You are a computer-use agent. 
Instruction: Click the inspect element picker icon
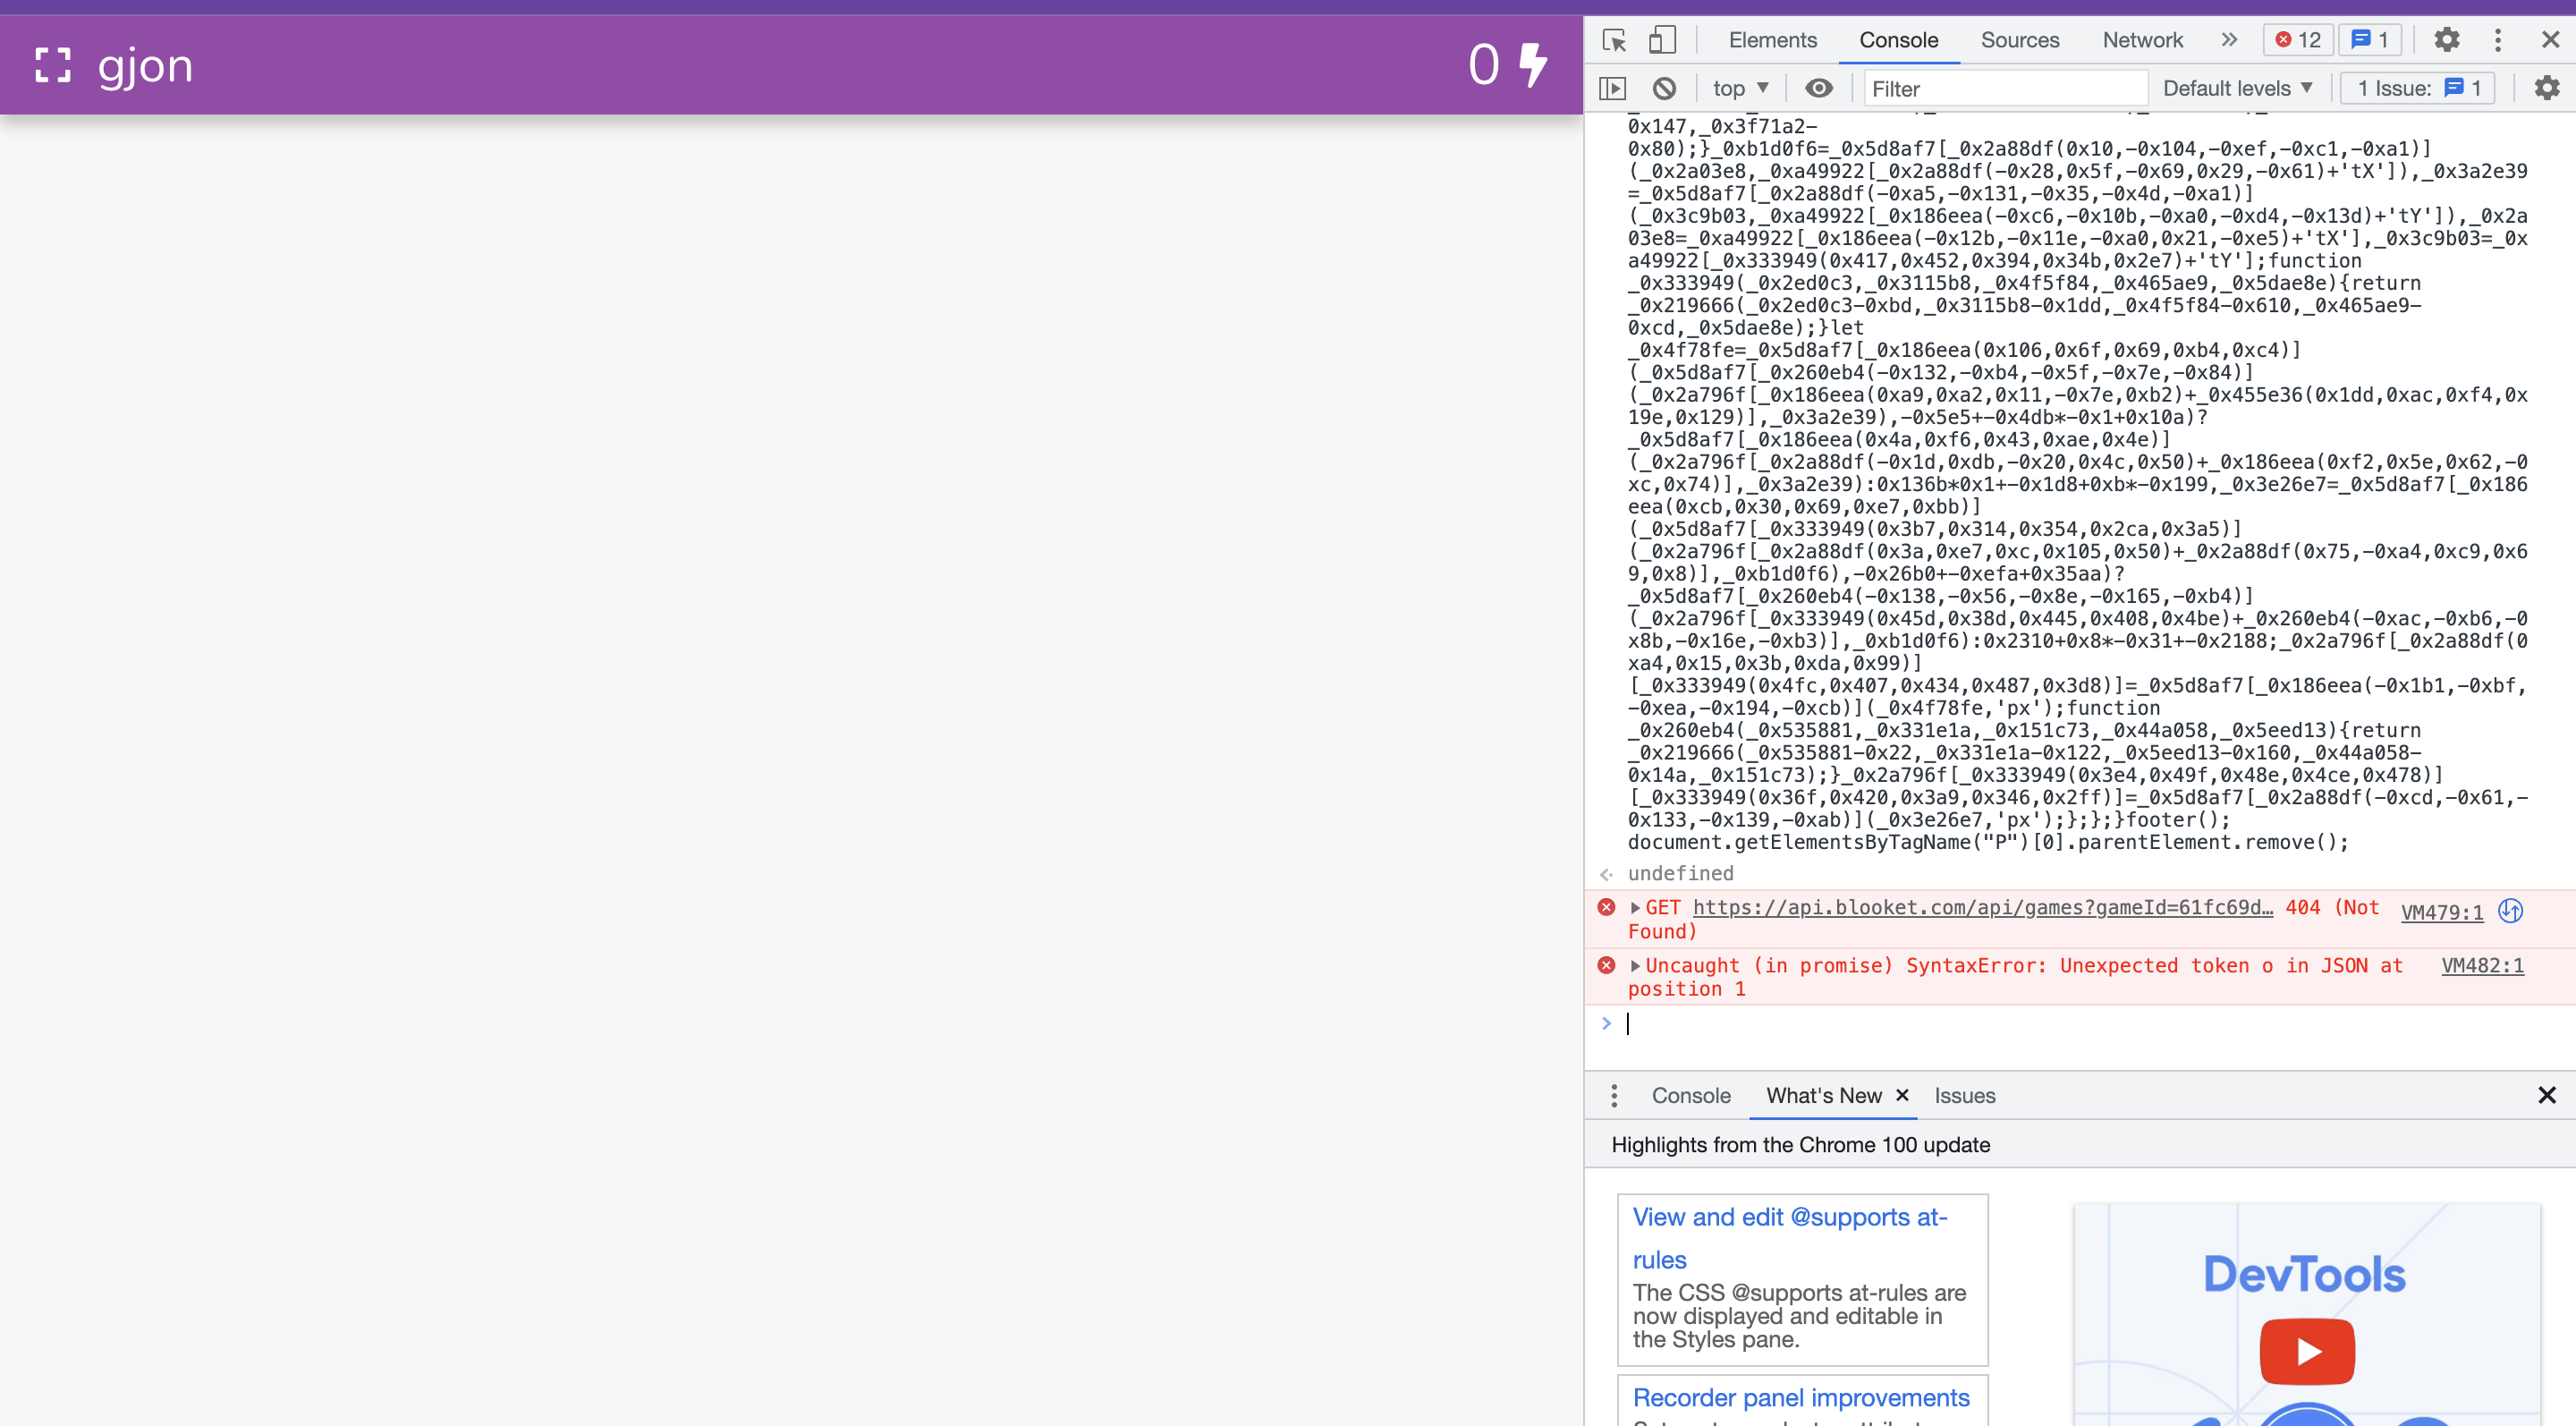(1614, 40)
